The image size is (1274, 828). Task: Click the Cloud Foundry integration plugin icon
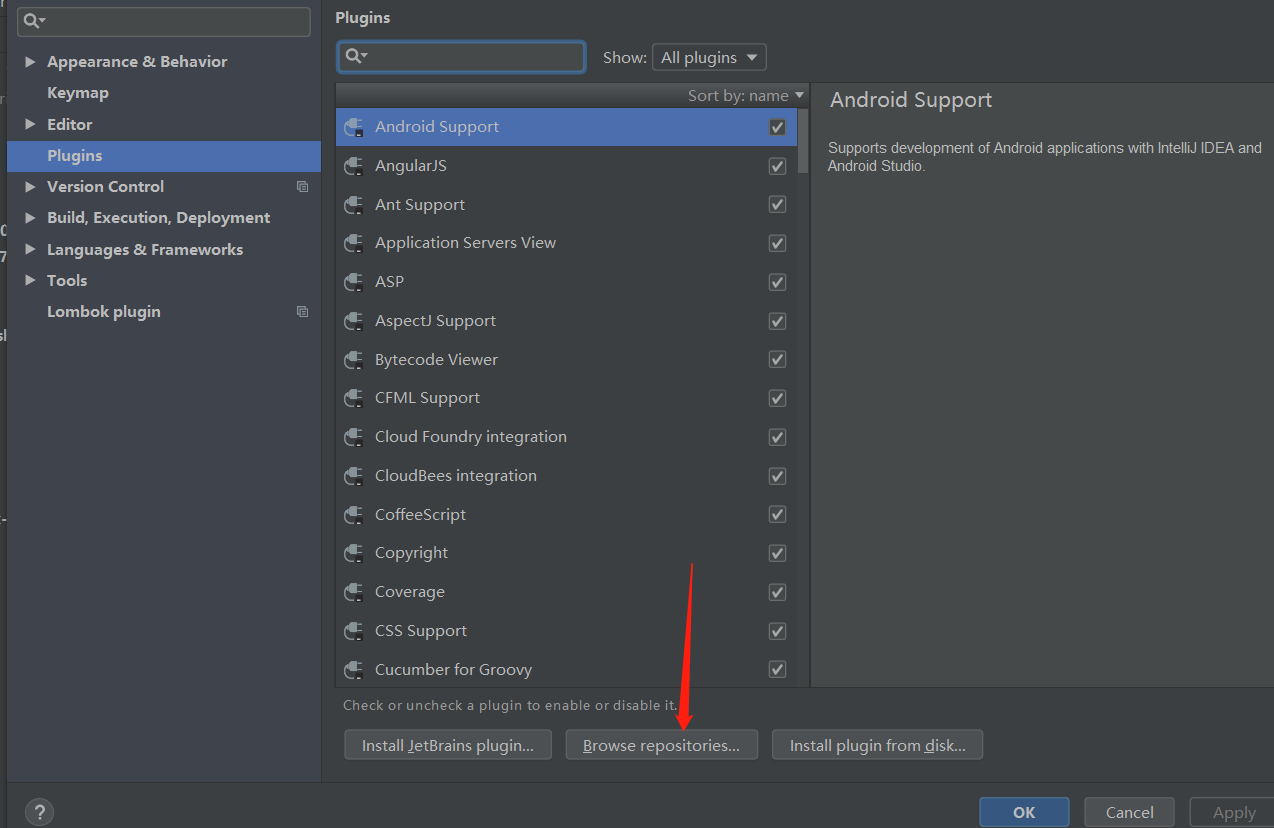click(x=353, y=437)
